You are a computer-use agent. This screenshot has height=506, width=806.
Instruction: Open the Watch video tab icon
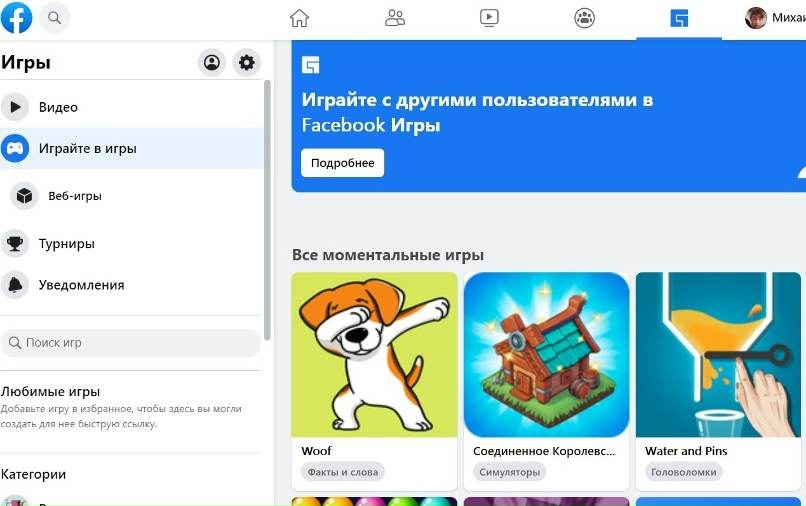click(x=489, y=18)
